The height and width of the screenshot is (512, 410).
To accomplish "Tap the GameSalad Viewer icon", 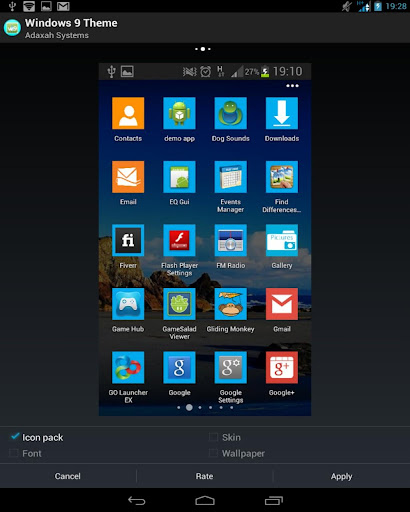I will pos(179,304).
